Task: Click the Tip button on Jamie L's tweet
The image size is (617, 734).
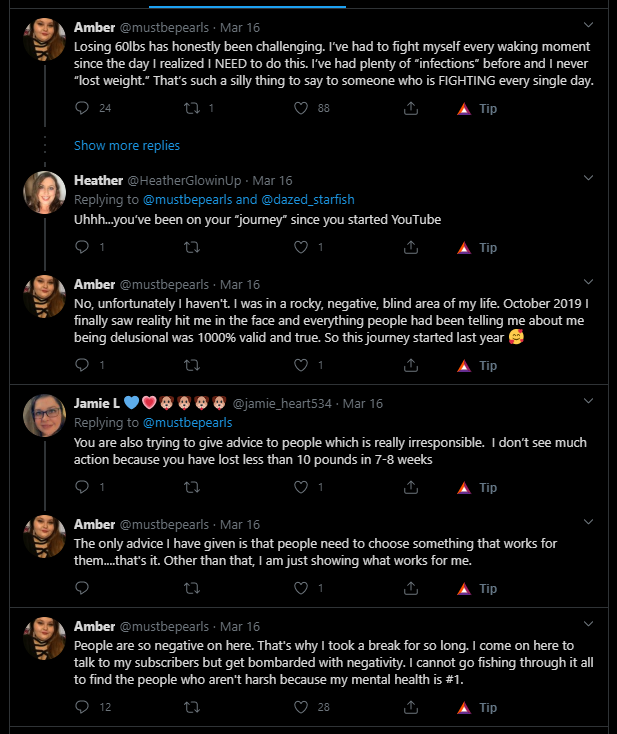Action: pos(477,487)
